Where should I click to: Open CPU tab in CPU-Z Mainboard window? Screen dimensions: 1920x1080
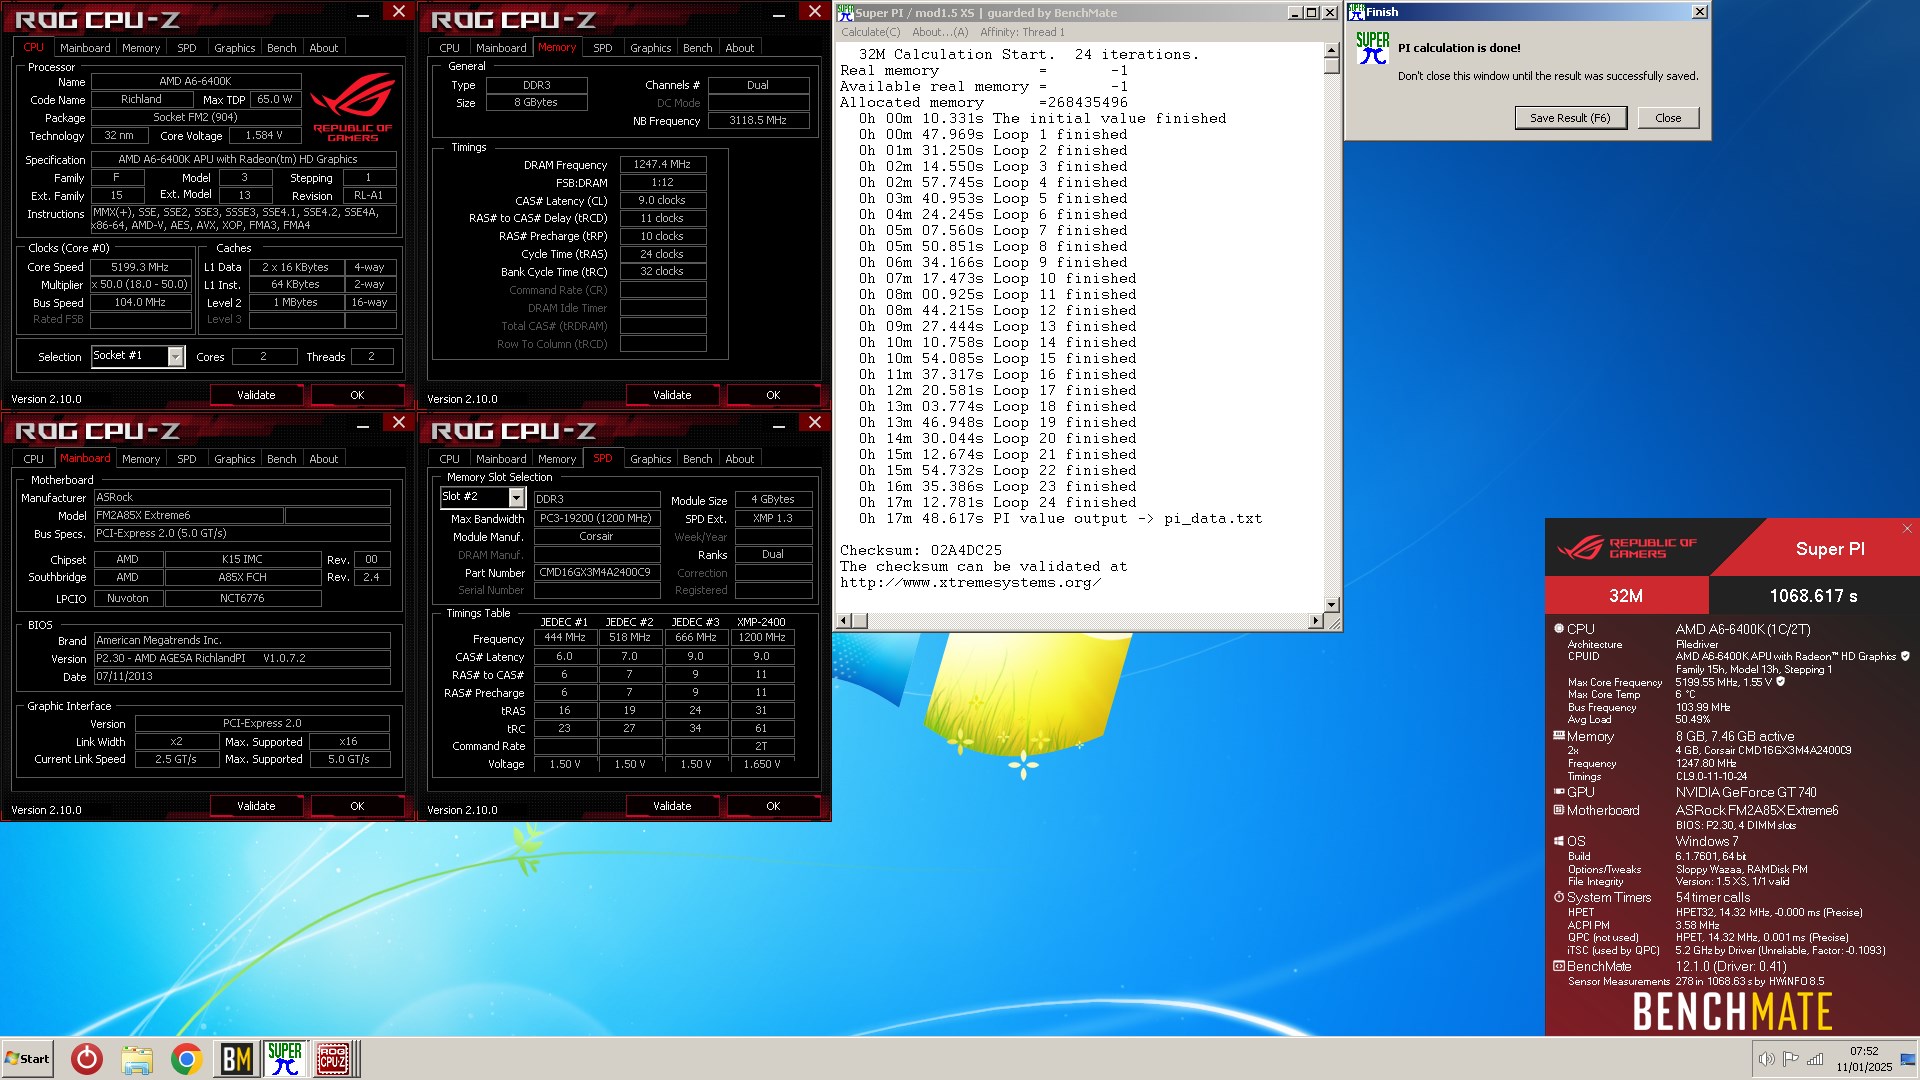pos(33,459)
